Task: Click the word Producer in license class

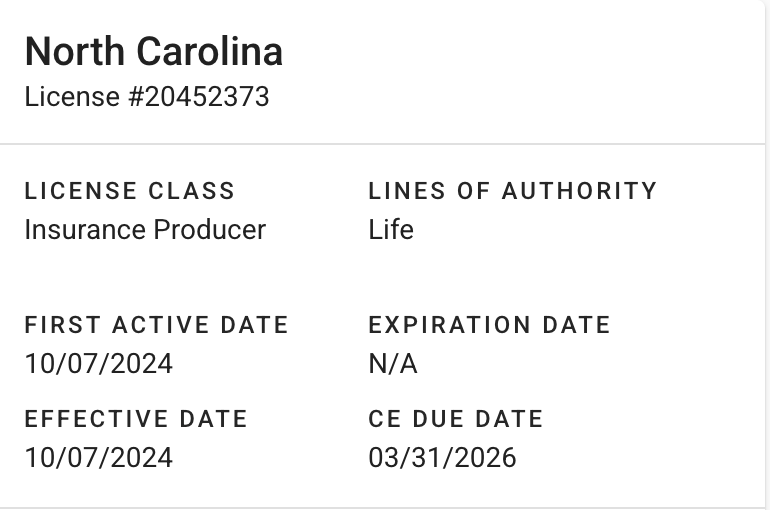Action: pos(209,230)
